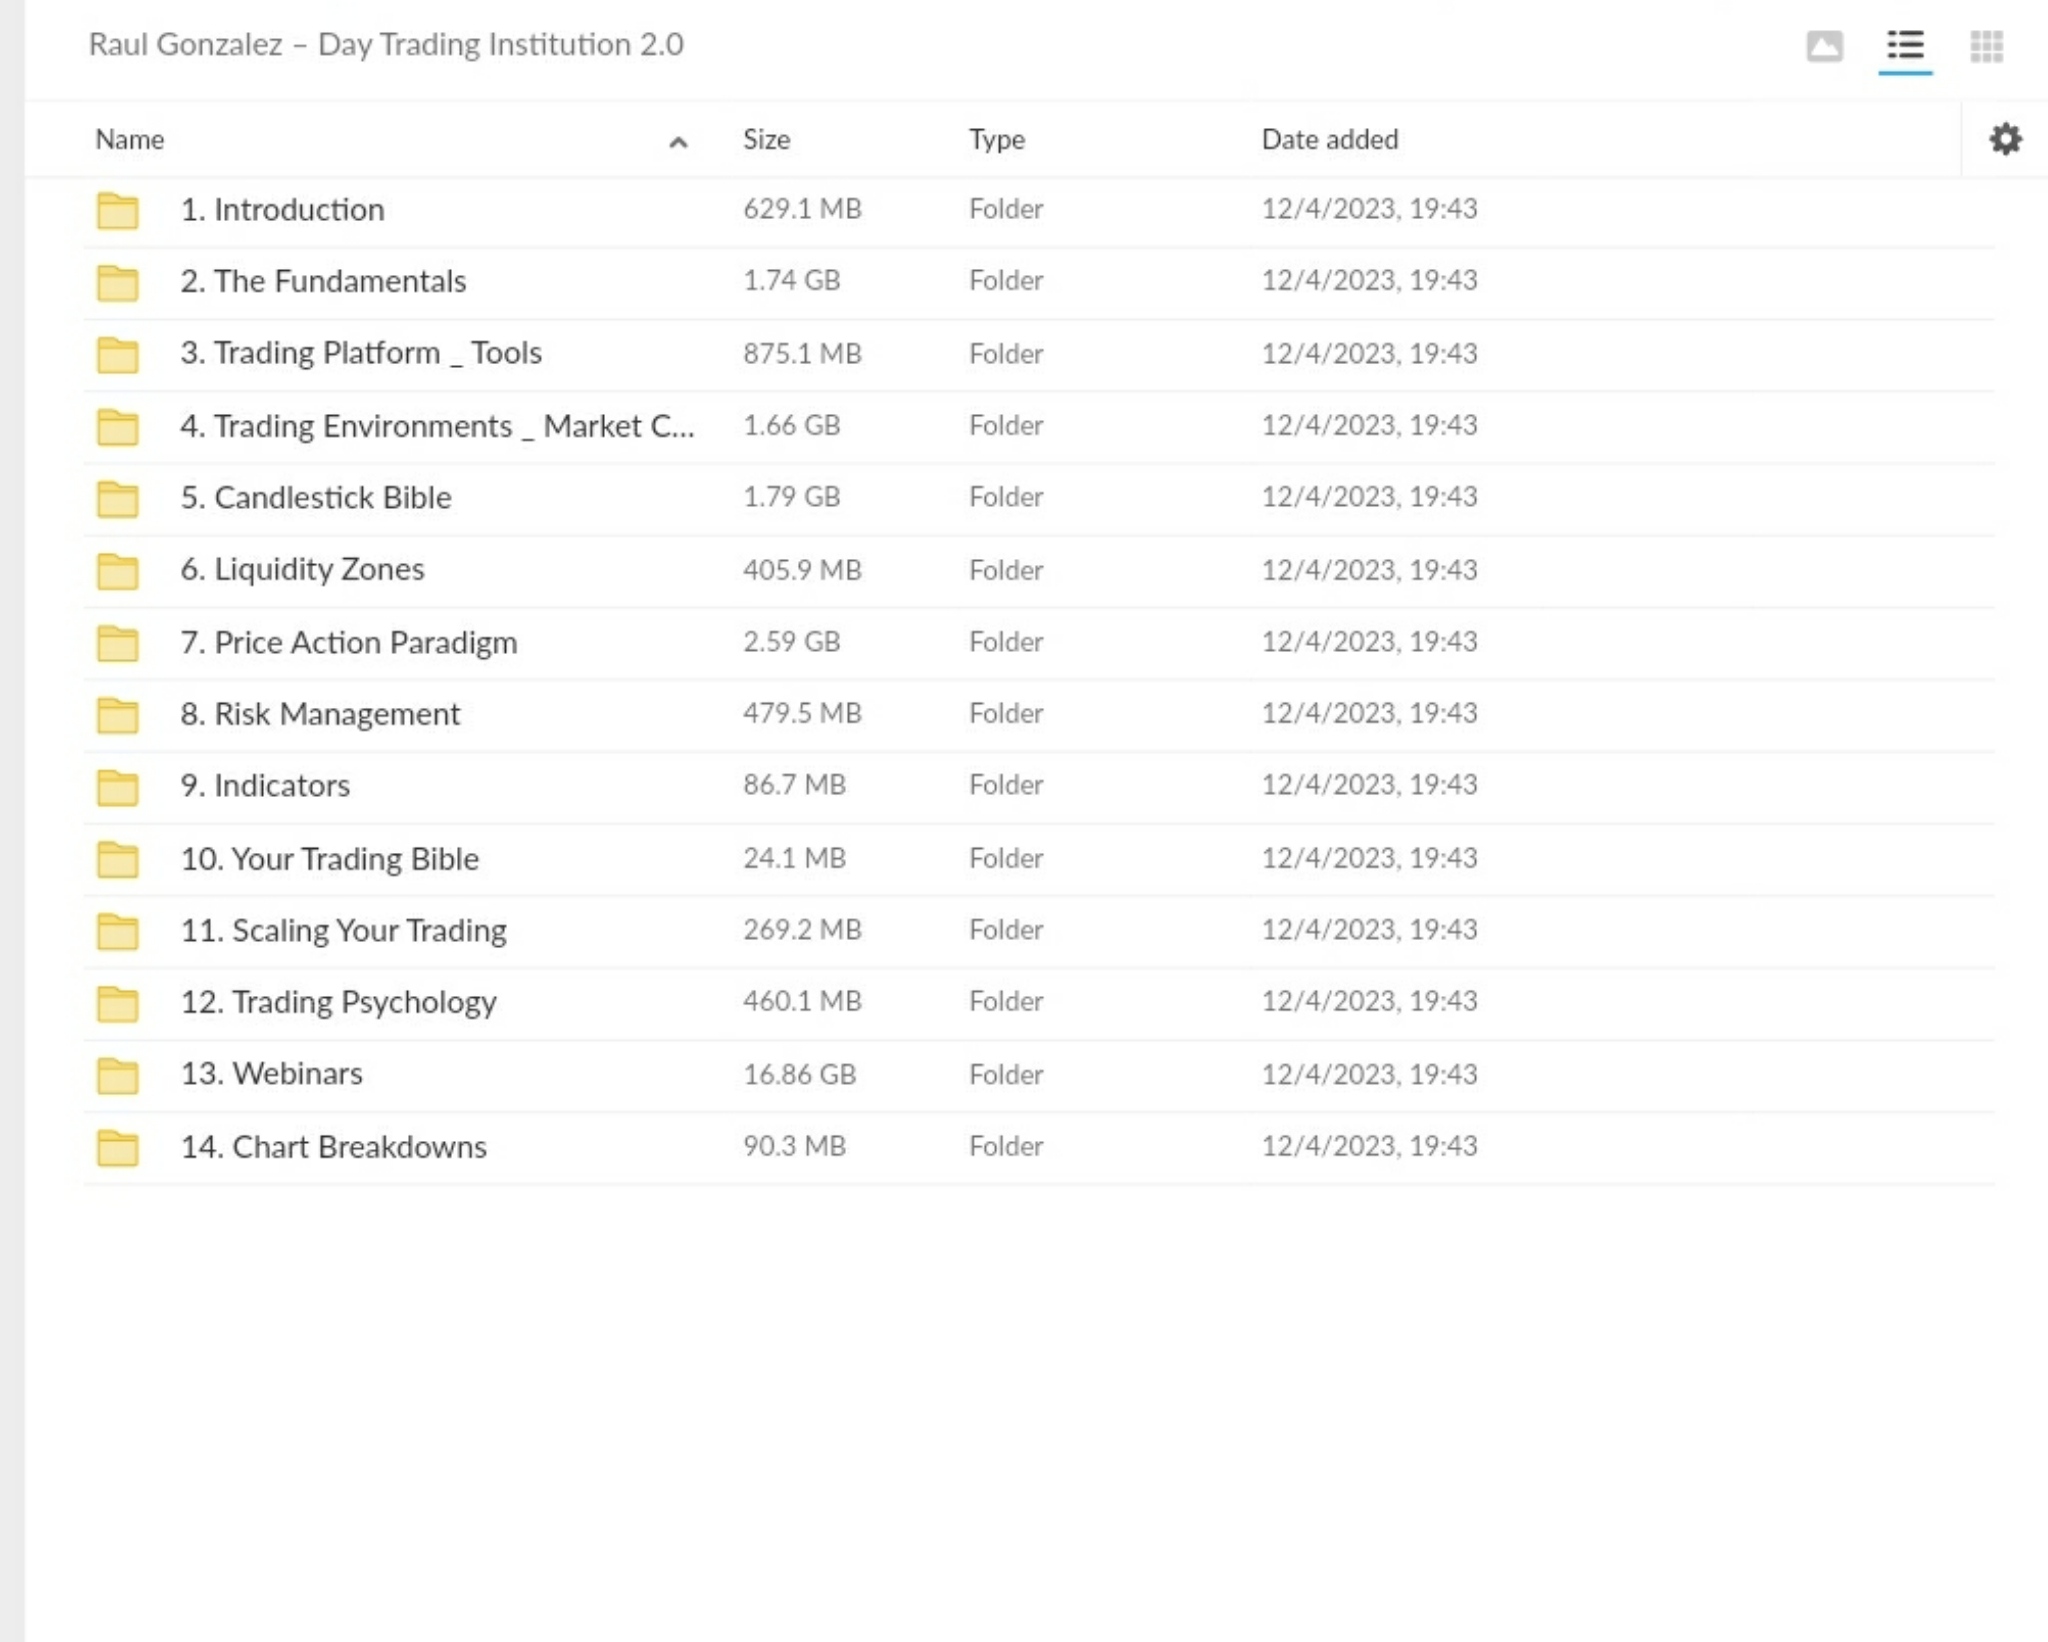Viewport: 2048px width, 1642px height.
Task: Click the folder icon for Trading Platform _ Tools
Action: coord(118,354)
